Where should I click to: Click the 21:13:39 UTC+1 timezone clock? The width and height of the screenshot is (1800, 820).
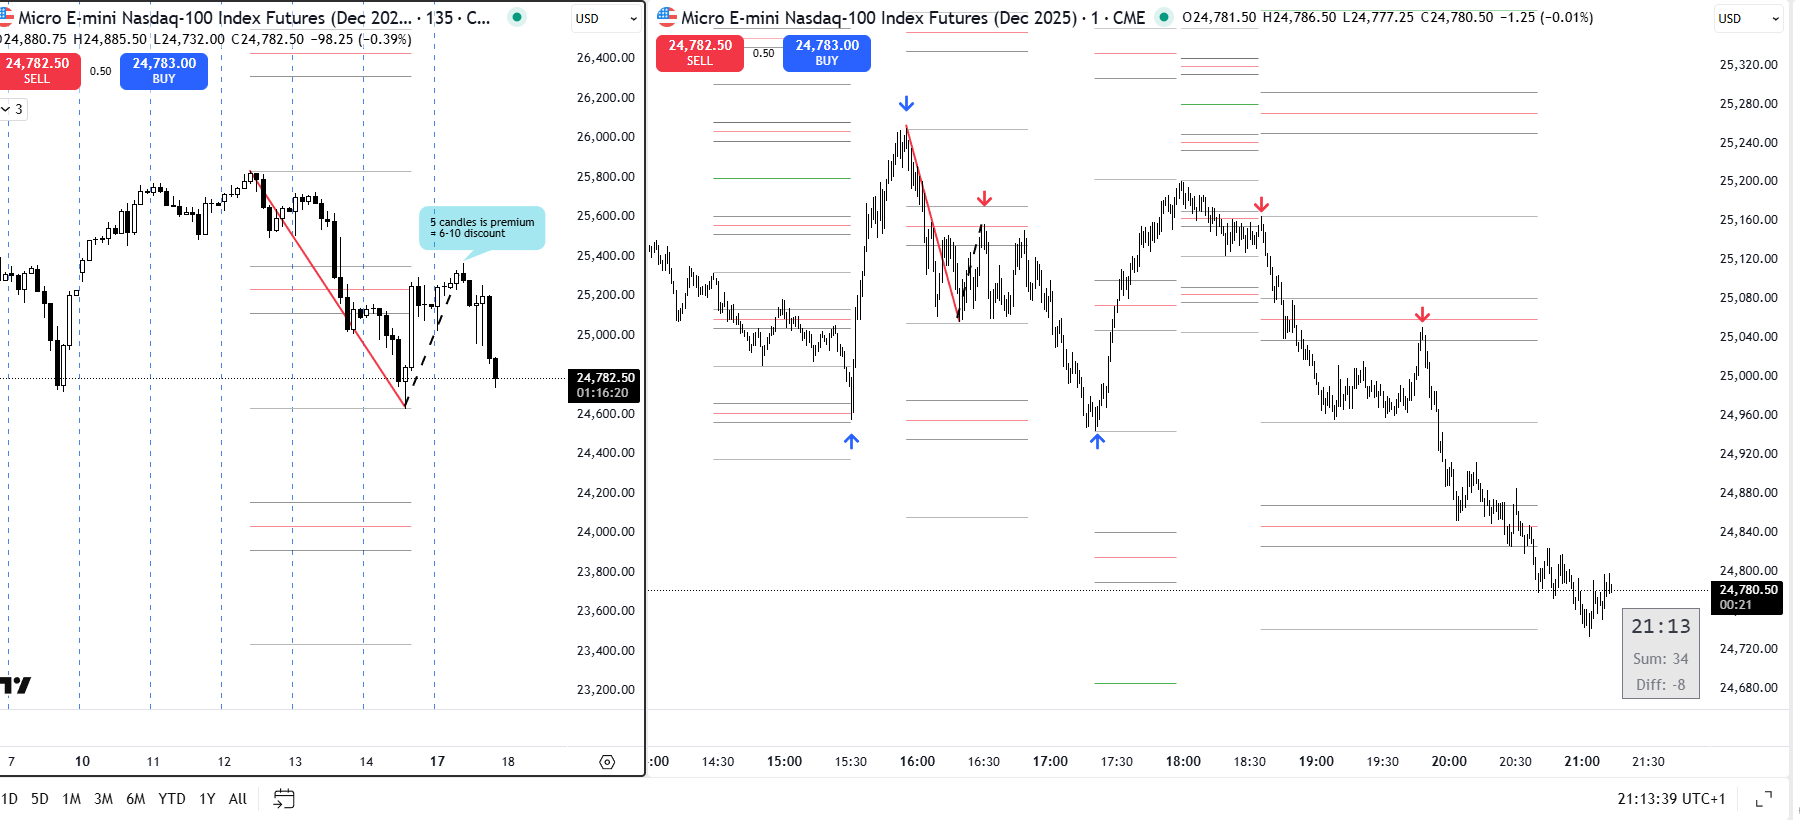1671,799
